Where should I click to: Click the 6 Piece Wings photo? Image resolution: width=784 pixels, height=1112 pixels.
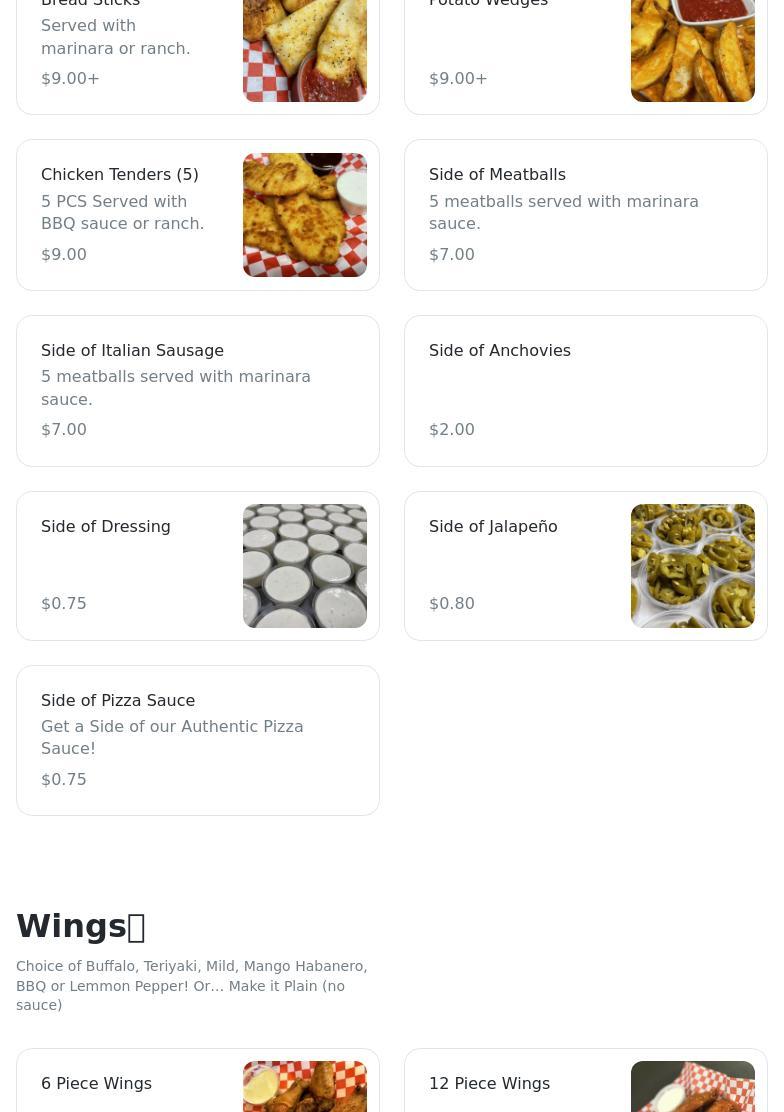pyautogui.click(x=305, y=1087)
